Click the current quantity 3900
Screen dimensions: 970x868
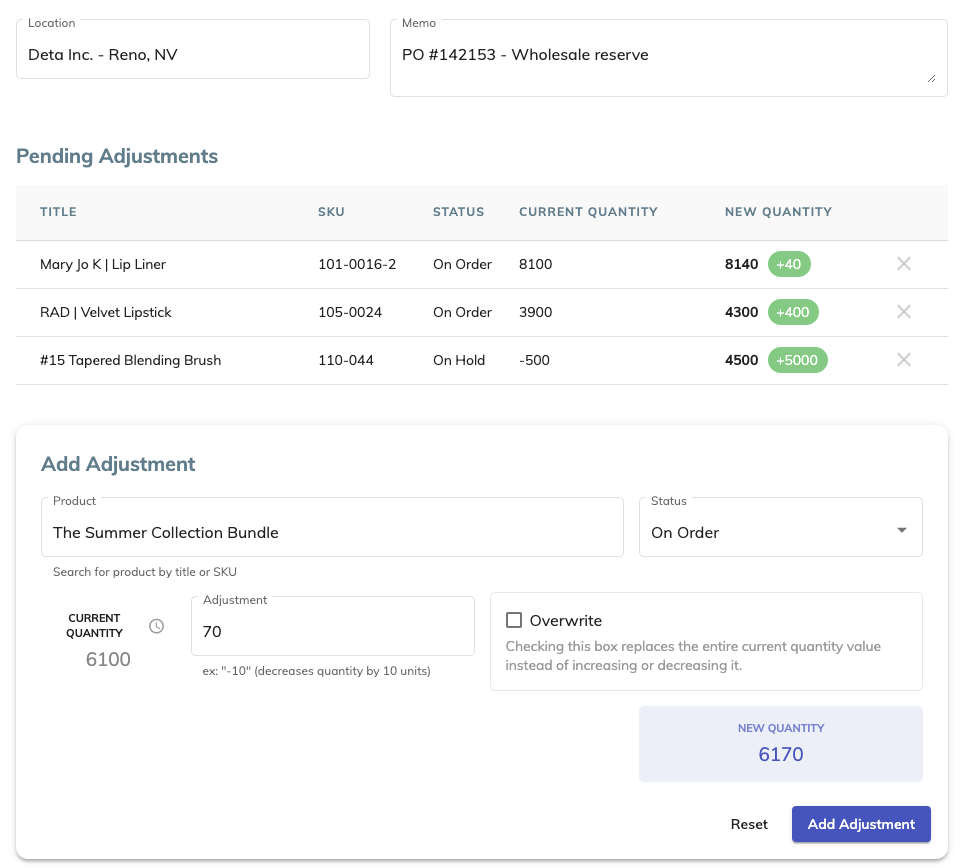point(535,312)
